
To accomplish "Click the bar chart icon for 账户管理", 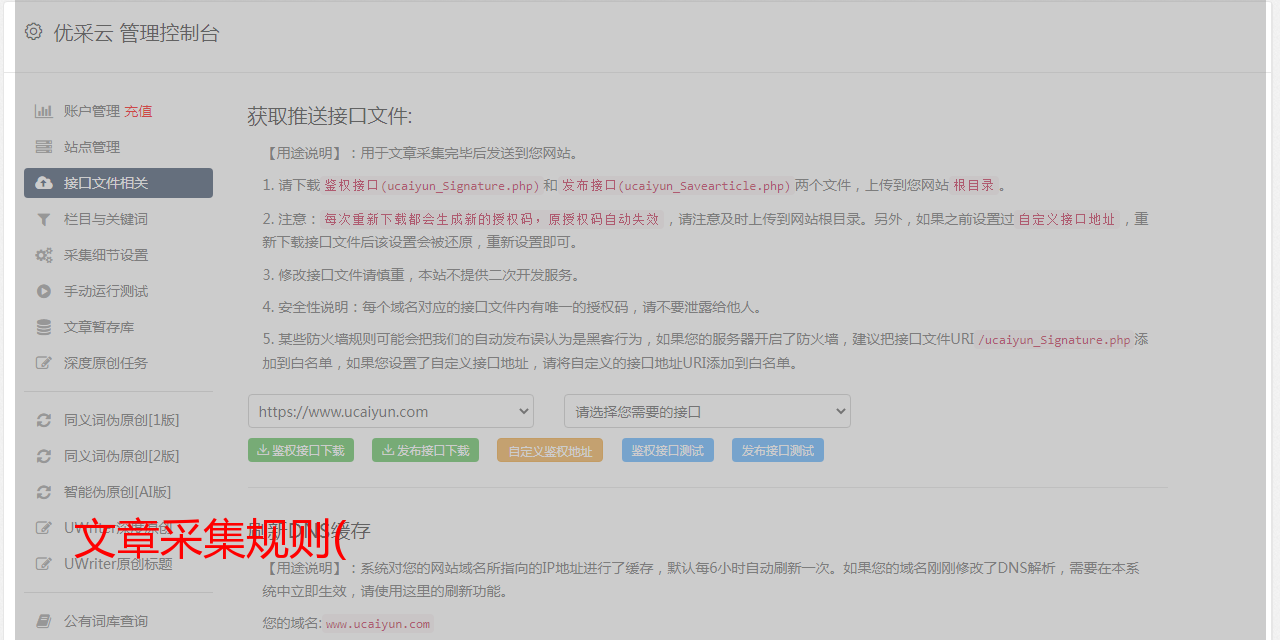I will tap(44, 111).
